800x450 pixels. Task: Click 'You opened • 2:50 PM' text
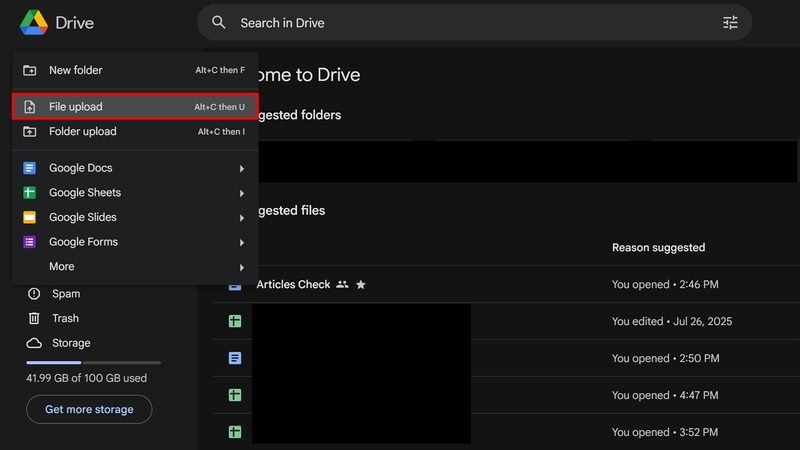tap(665, 358)
